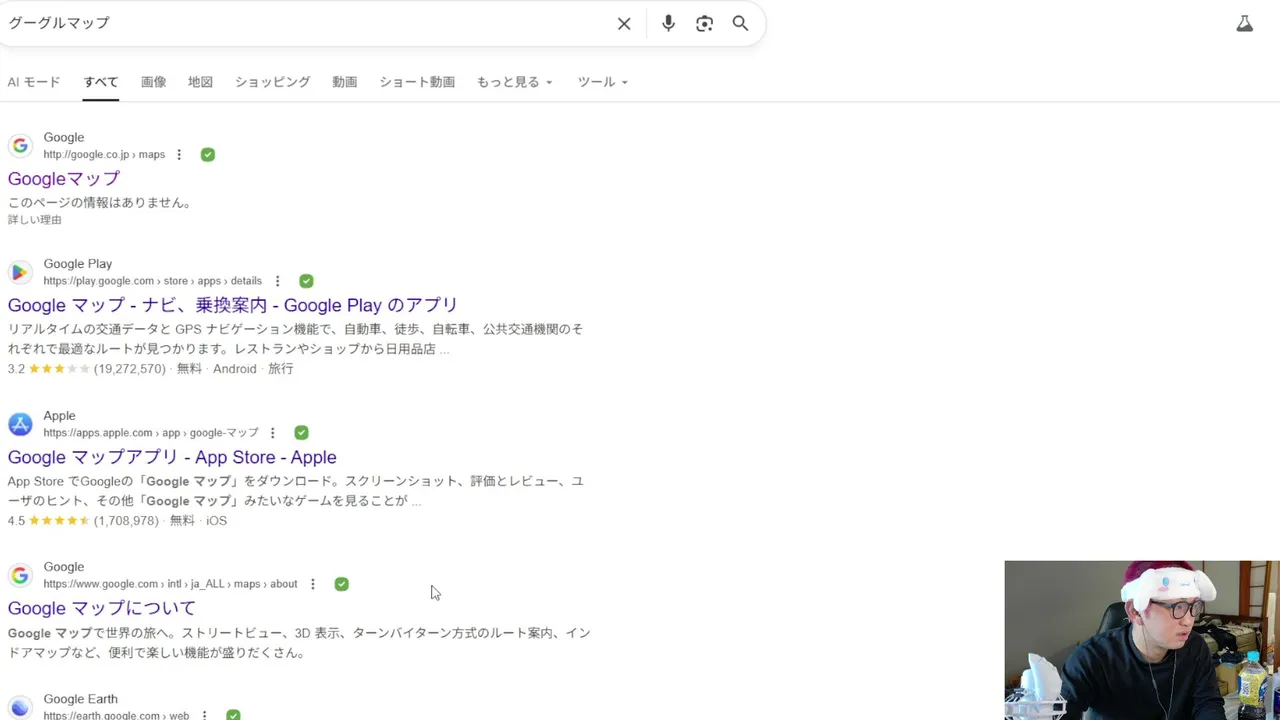Switch to ショート動画 tab
This screenshot has width=1280, height=720.
coord(417,82)
